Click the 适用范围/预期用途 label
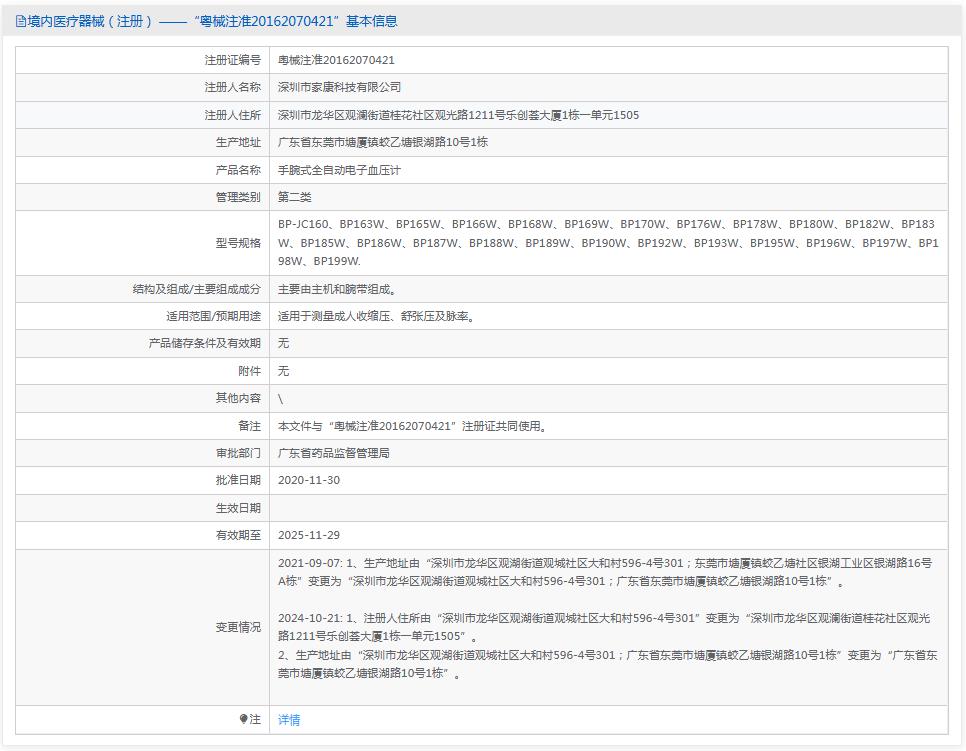The image size is (966, 751). pyautogui.click(x=213, y=316)
